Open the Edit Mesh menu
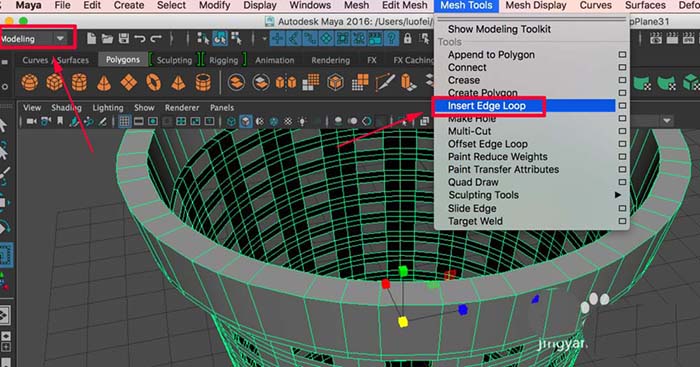Viewport: 700px width, 367px height. (404, 5)
